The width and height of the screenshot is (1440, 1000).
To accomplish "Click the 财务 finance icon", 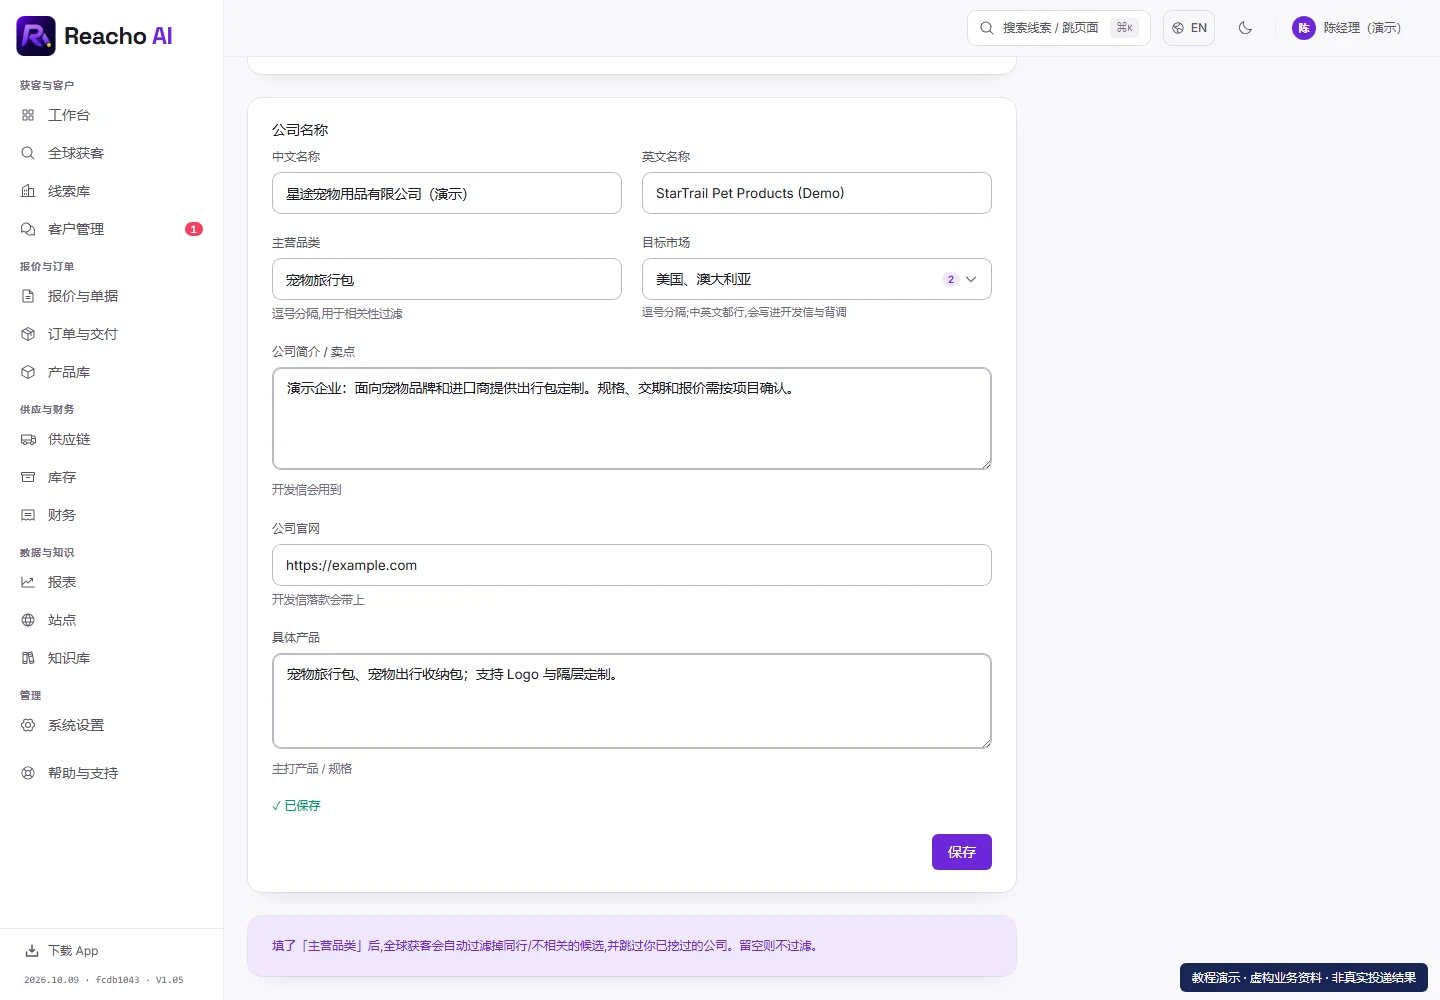I will pos(28,515).
